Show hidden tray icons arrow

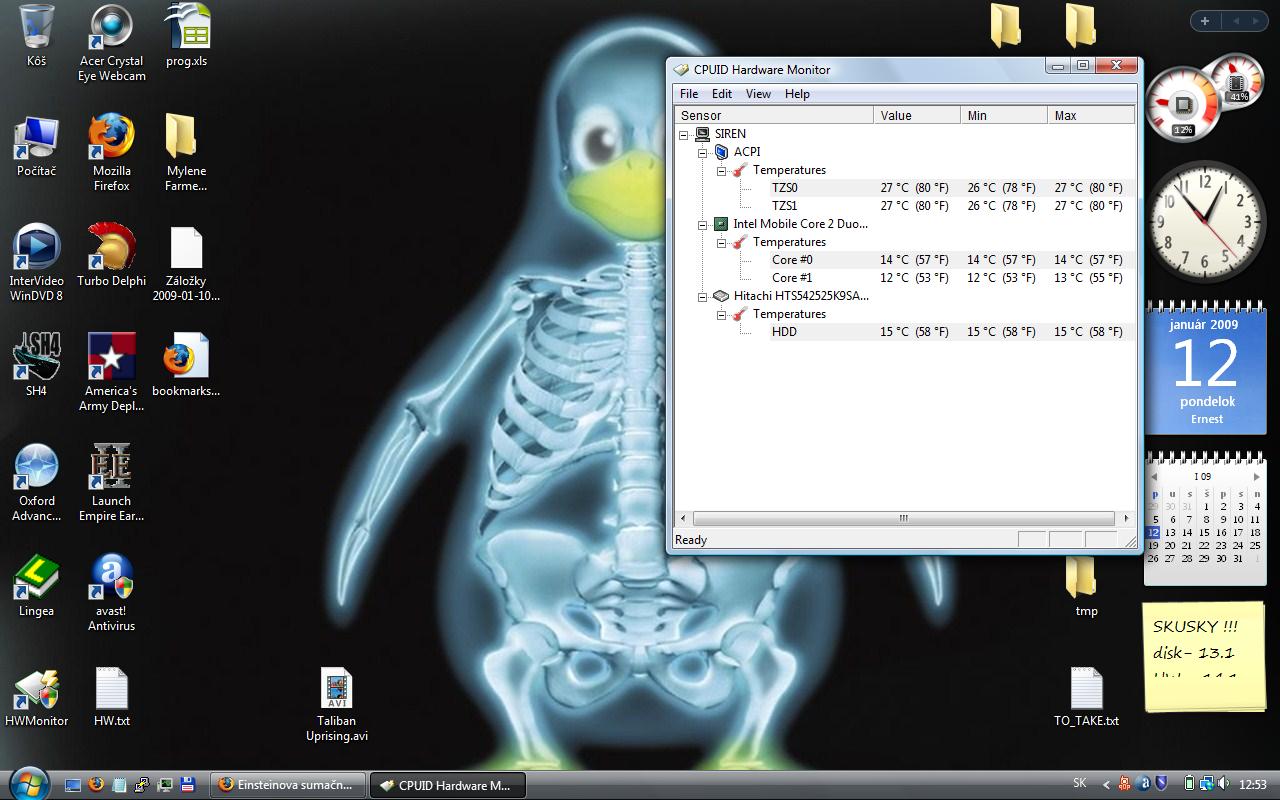1106,784
